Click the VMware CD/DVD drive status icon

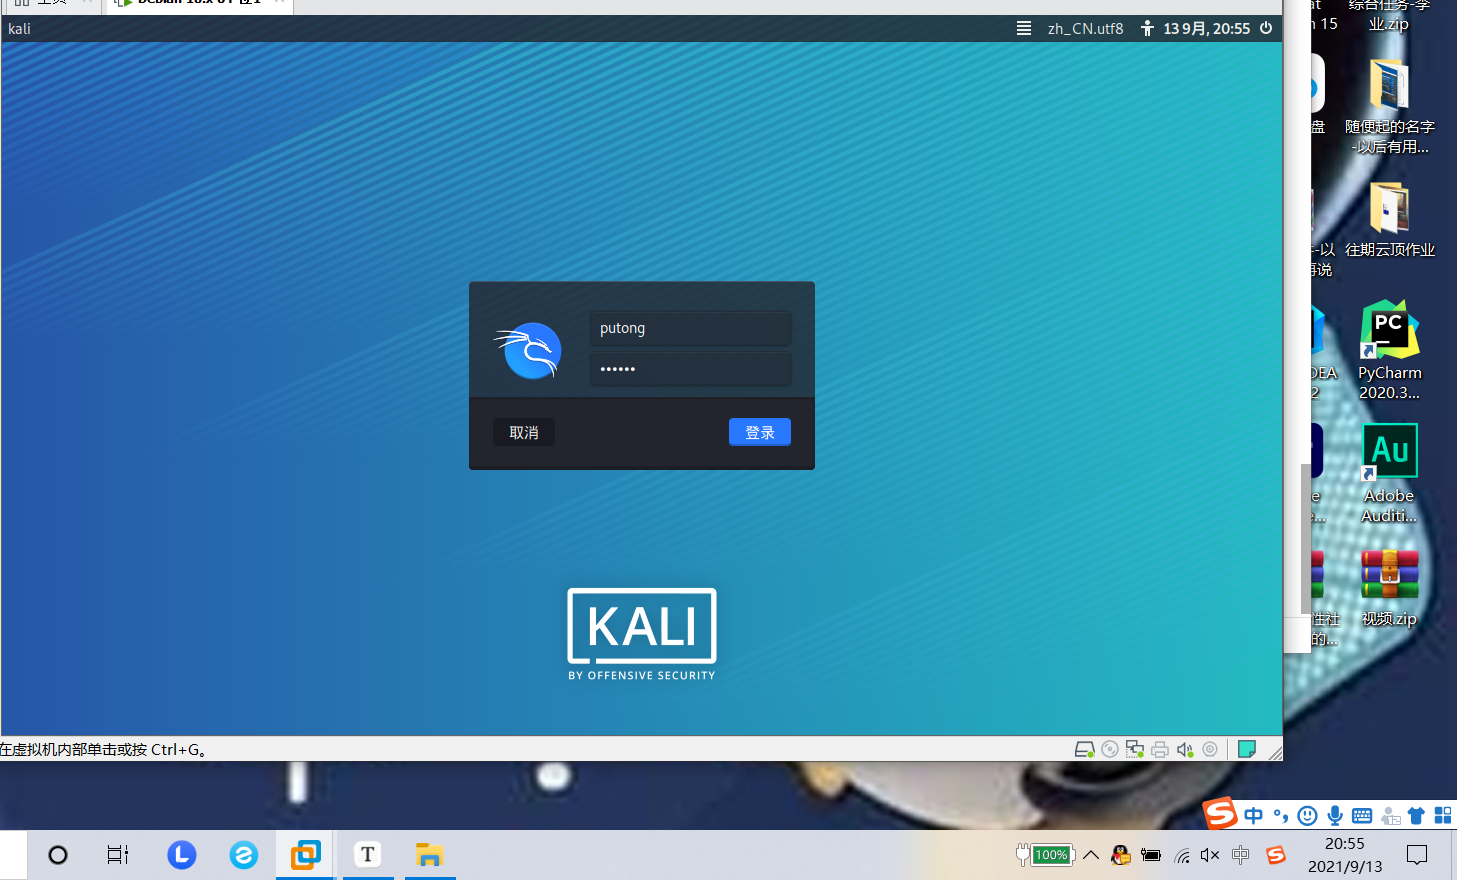click(1110, 749)
